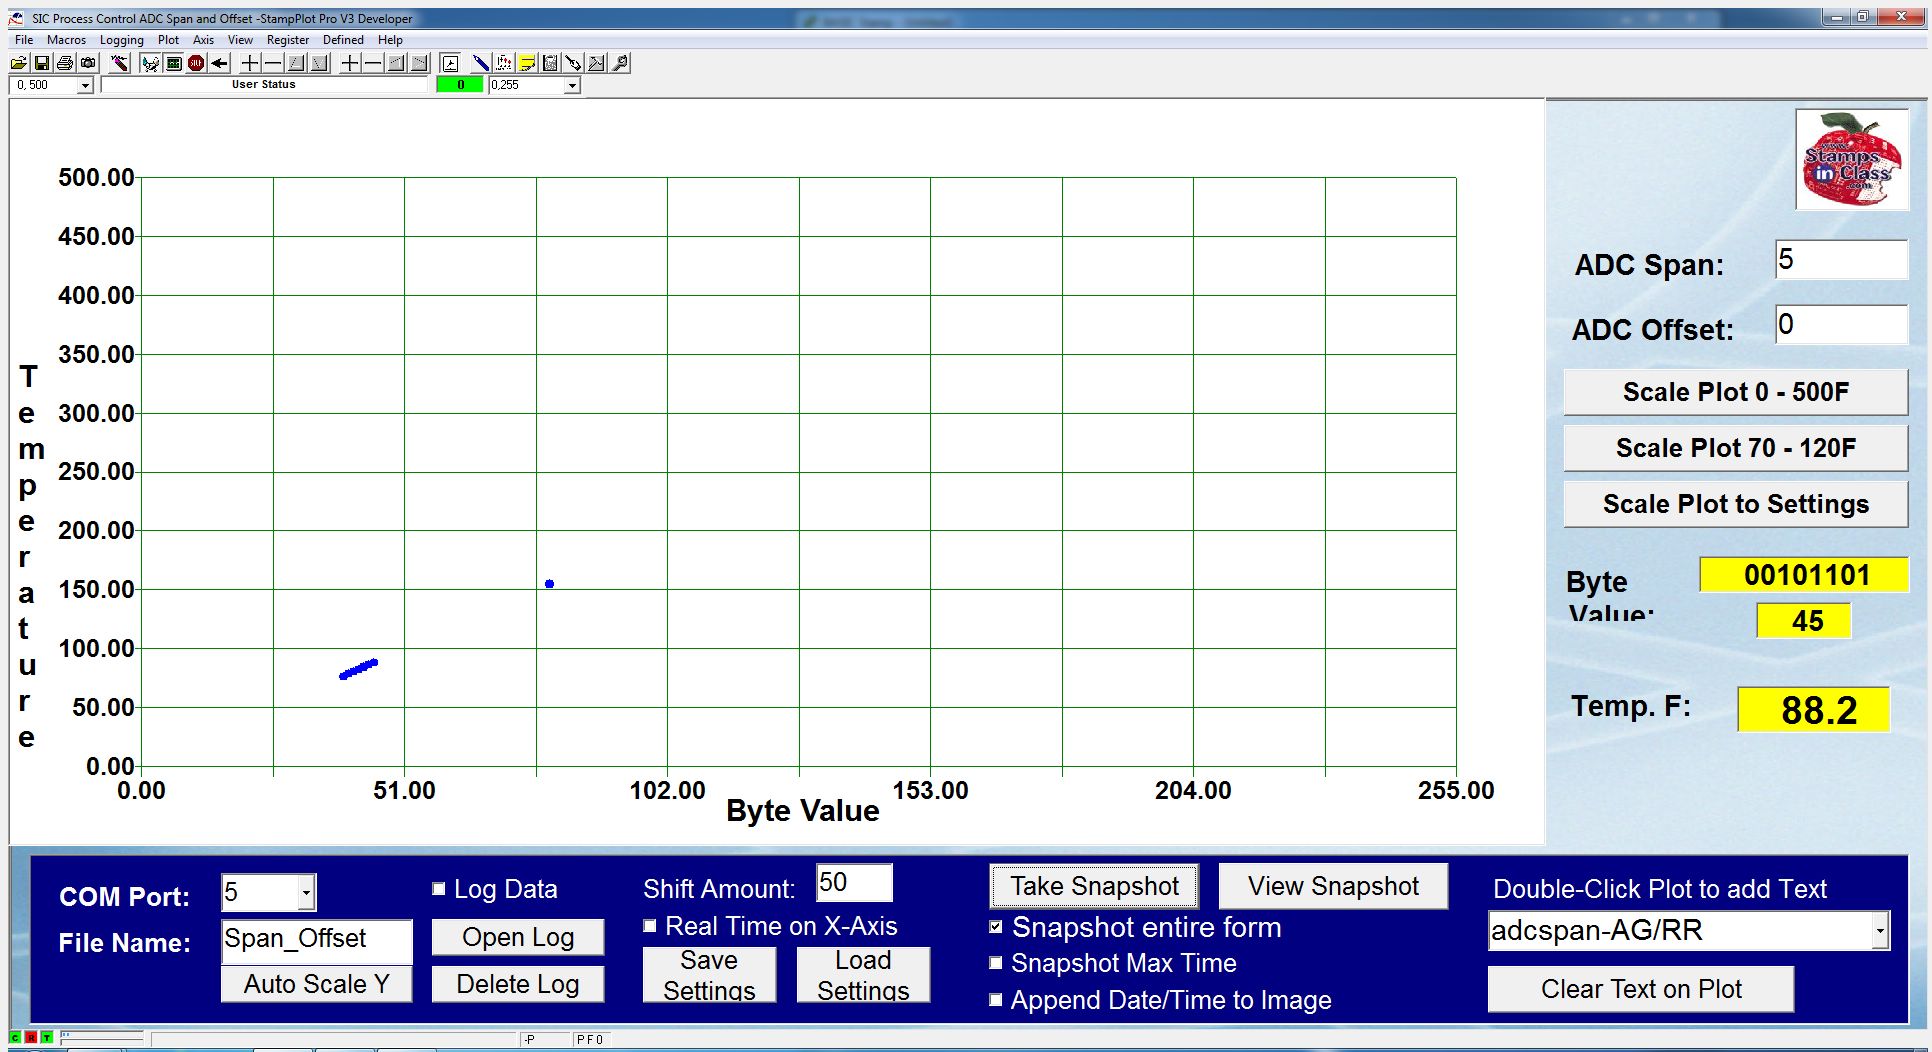The image size is (1932, 1052).
Task: Enable the Log Data checkbox
Action: (438, 888)
